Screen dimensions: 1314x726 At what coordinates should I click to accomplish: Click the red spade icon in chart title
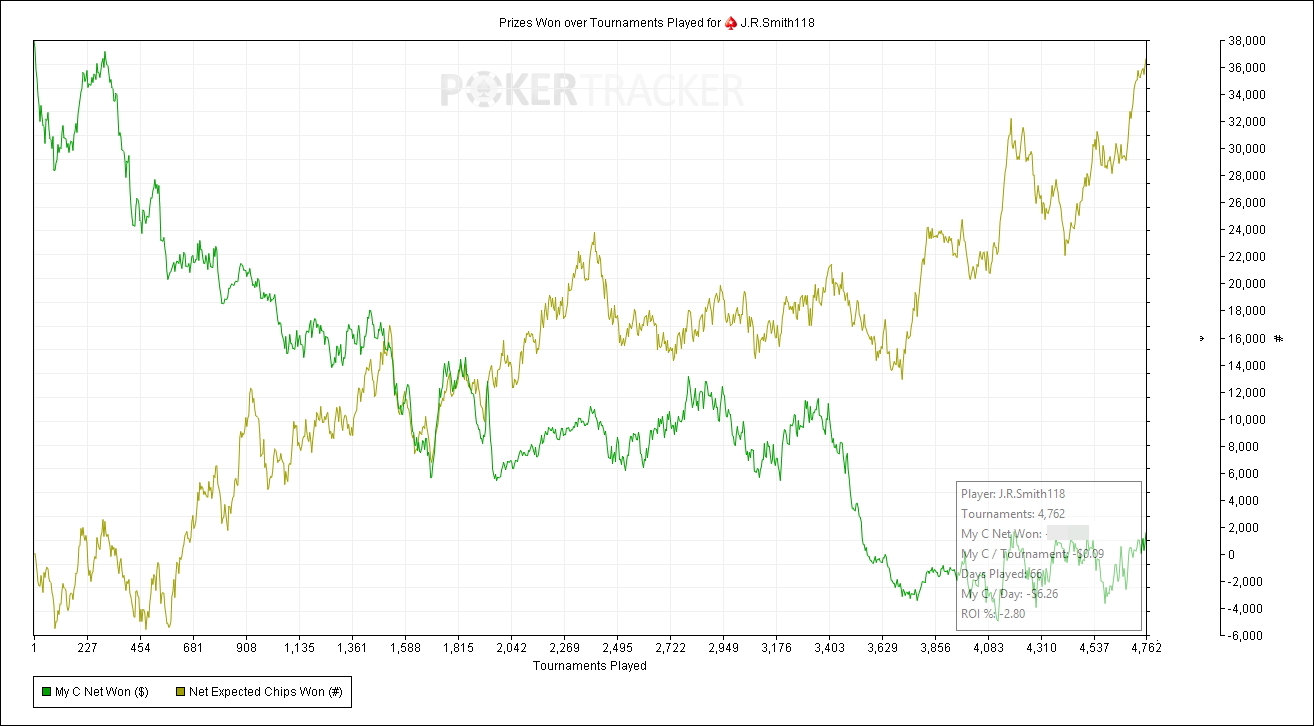pos(731,22)
